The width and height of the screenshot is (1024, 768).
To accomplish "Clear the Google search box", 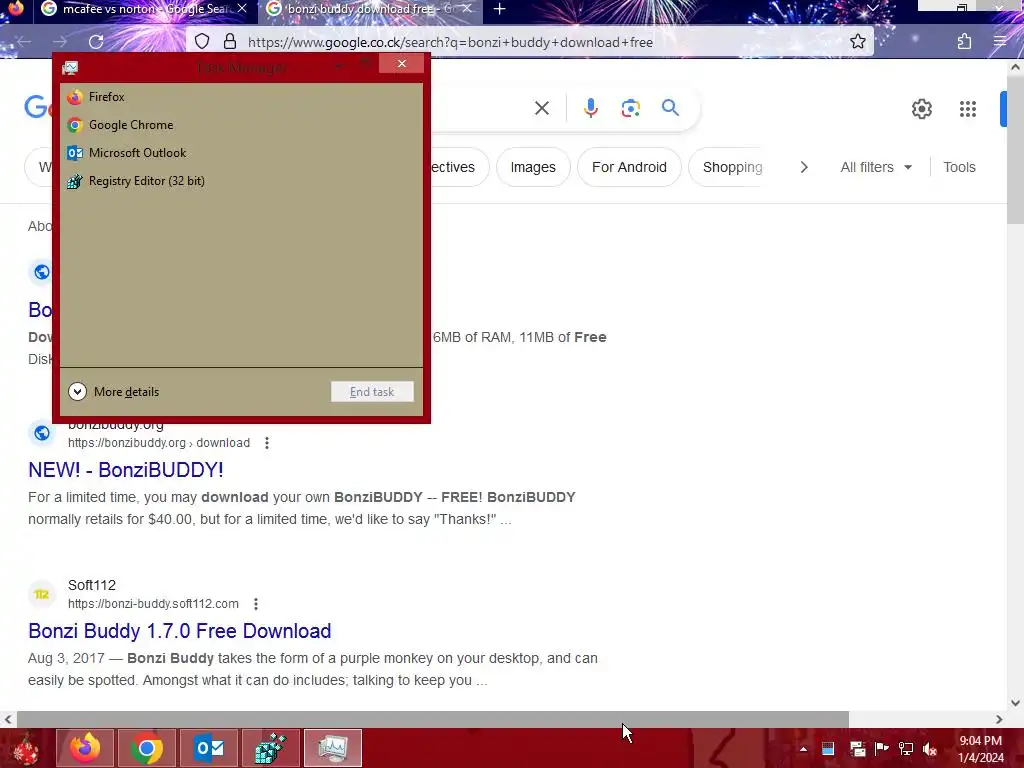I will coord(541,108).
